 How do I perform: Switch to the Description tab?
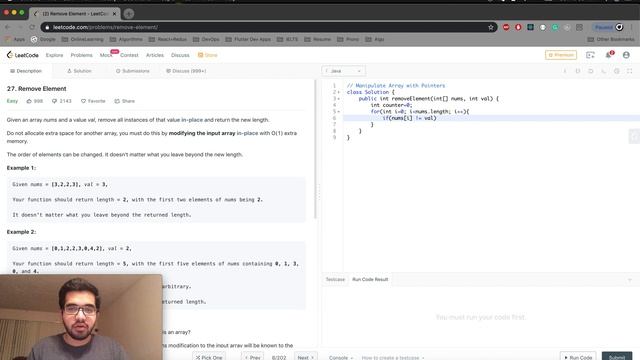coord(26,71)
